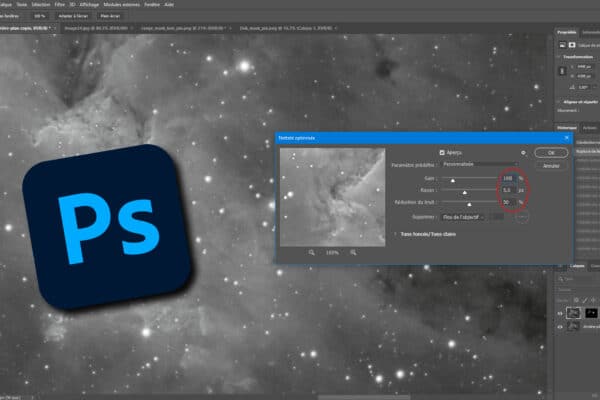The height and width of the screenshot is (400, 600).
Task: Open the 3D menu
Action: click(72, 5)
